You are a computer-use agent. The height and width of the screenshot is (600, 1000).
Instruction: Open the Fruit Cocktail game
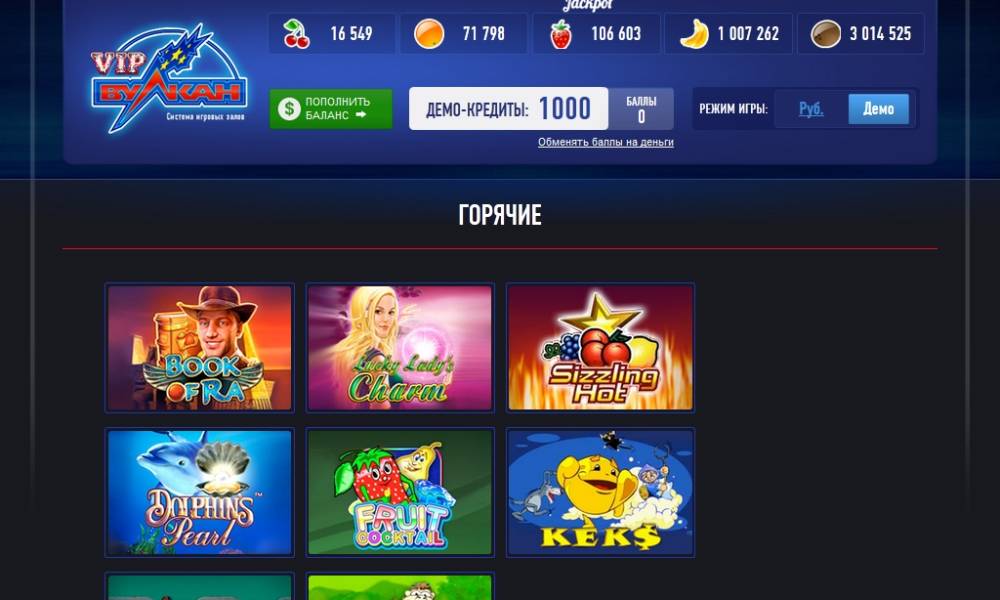coord(400,492)
